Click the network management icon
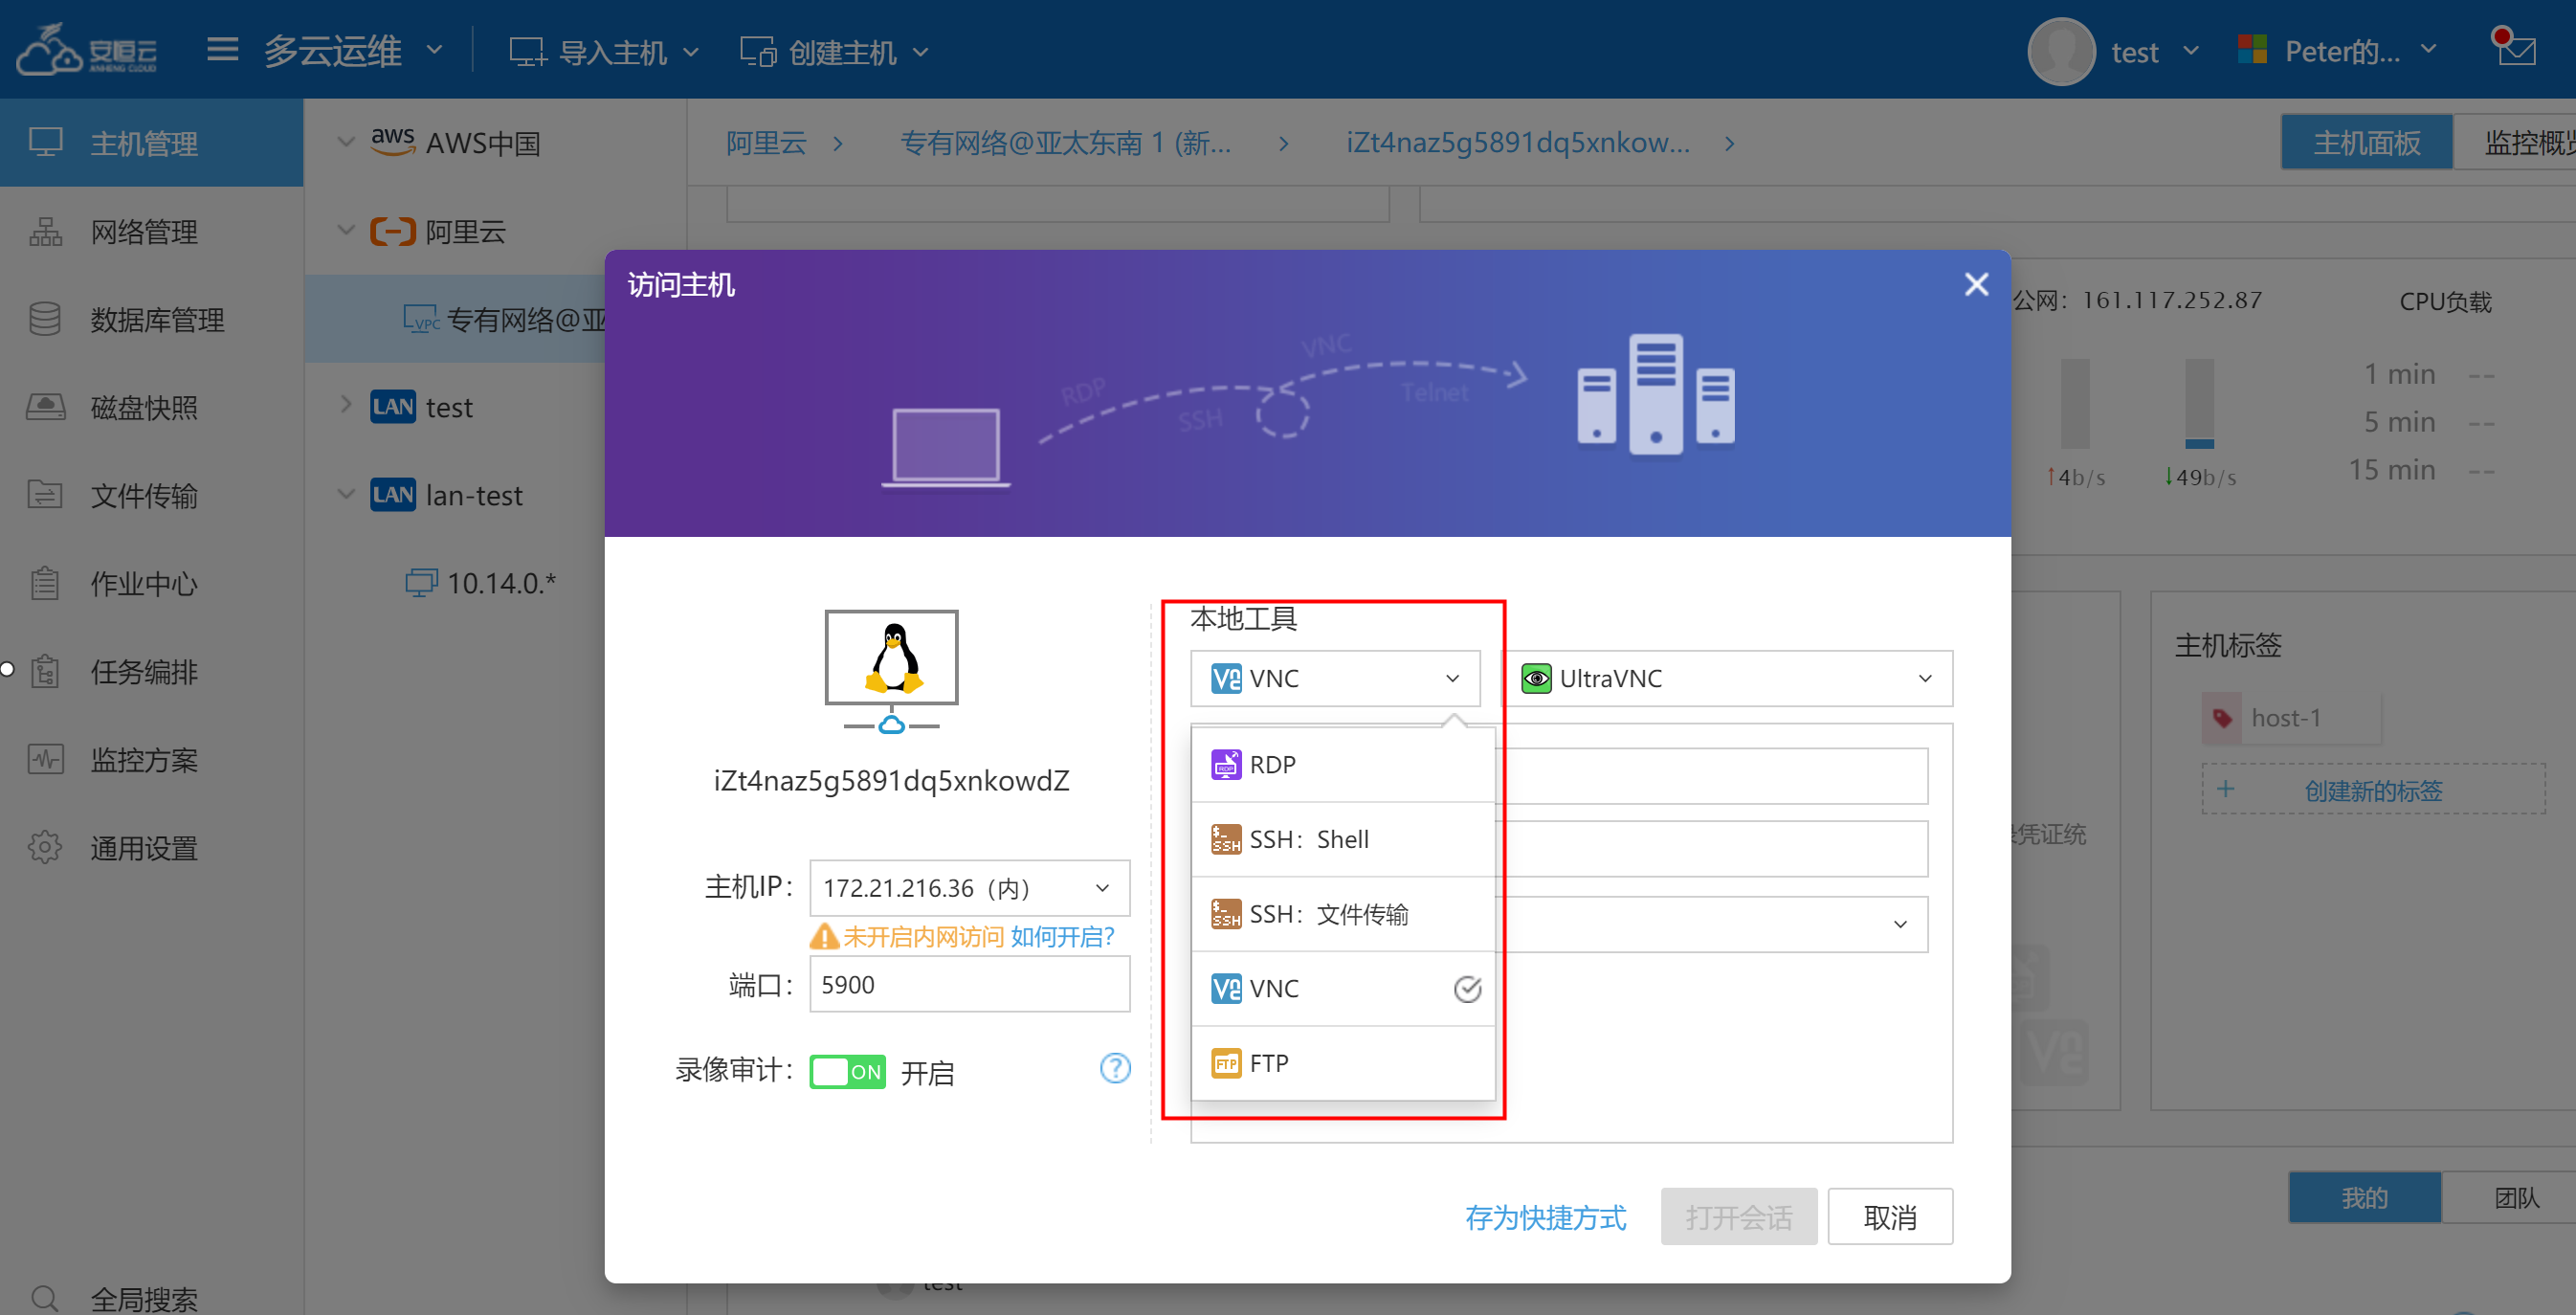 tap(45, 231)
